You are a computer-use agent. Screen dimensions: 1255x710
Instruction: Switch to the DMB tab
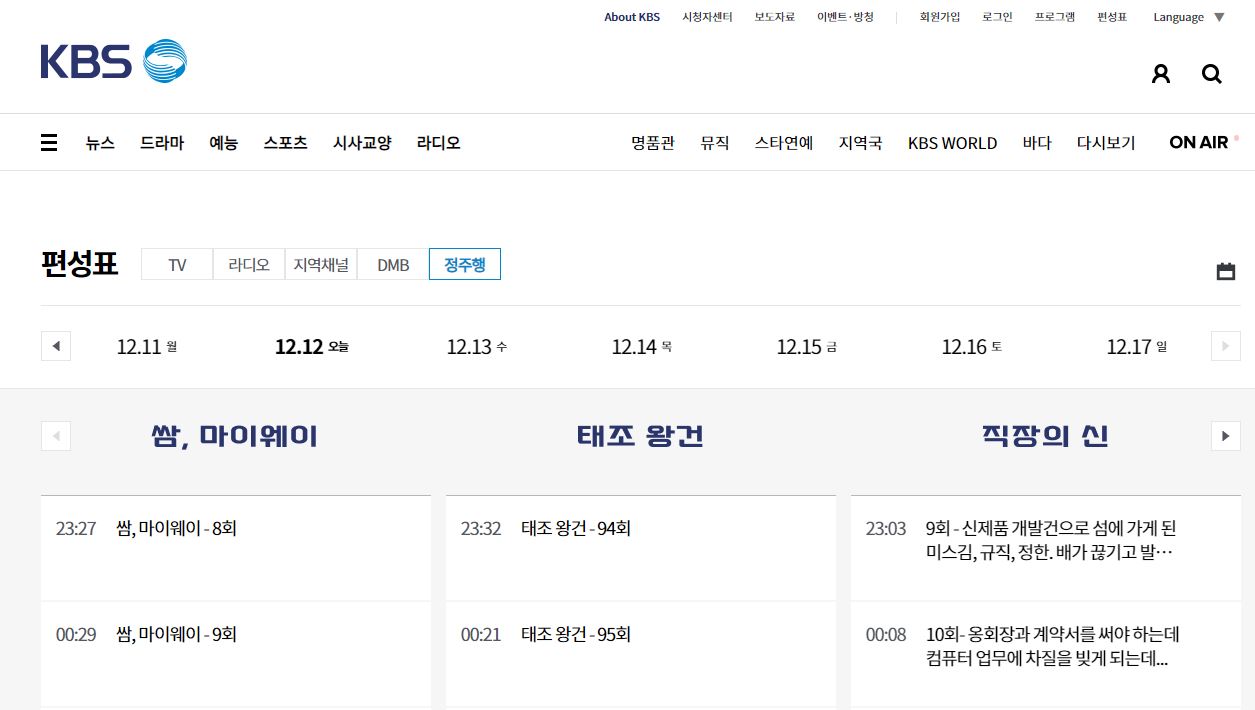tap(393, 264)
